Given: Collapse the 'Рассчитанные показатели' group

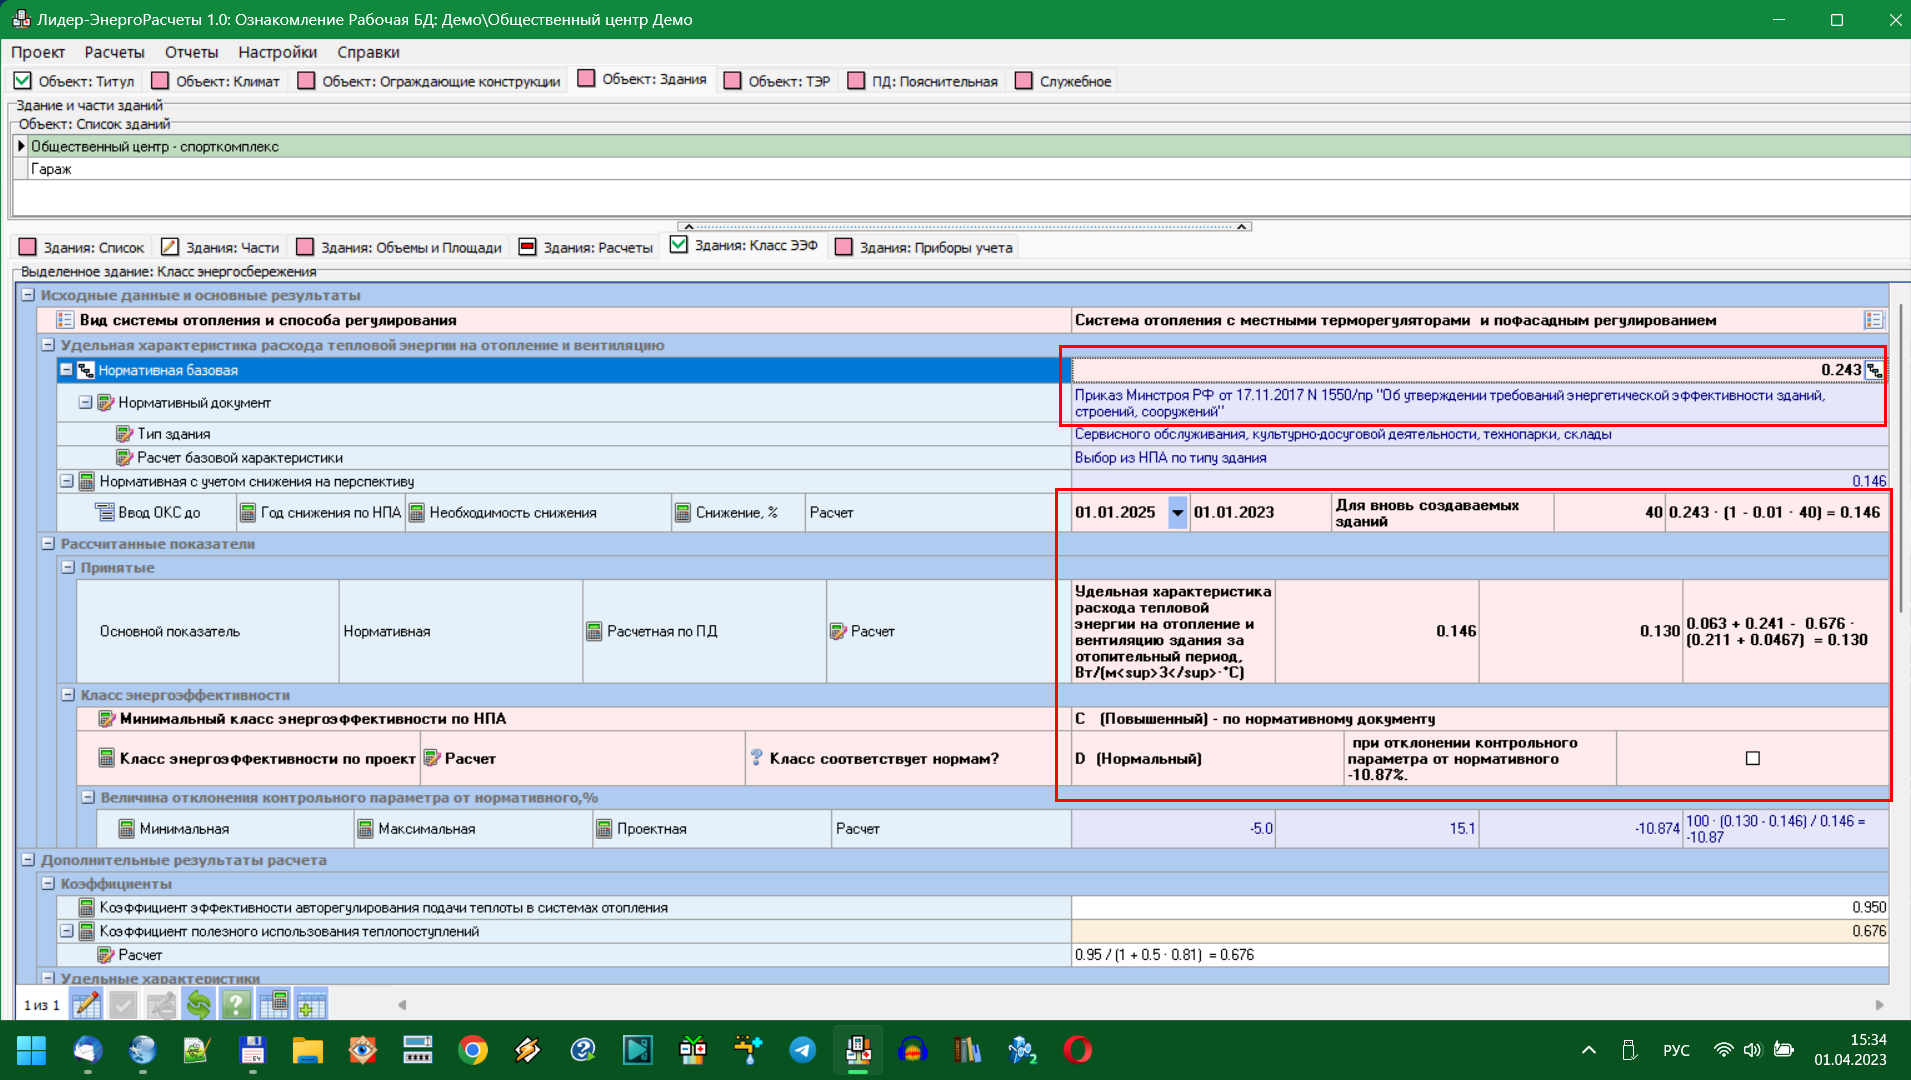Looking at the screenshot, I should (x=48, y=544).
